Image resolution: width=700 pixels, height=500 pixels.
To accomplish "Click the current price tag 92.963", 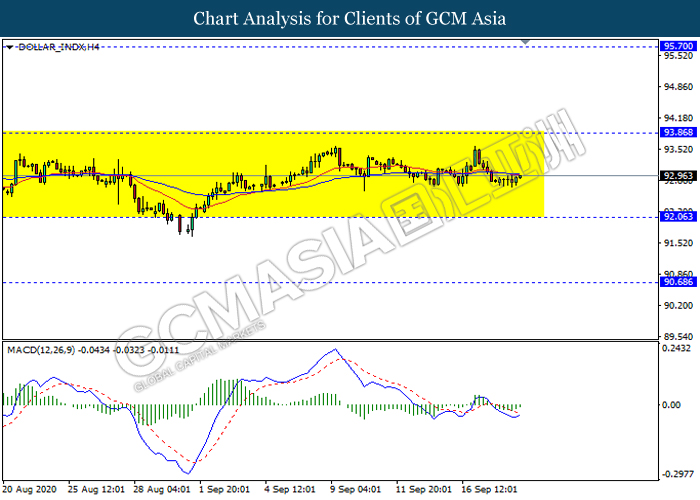I will (678, 175).
